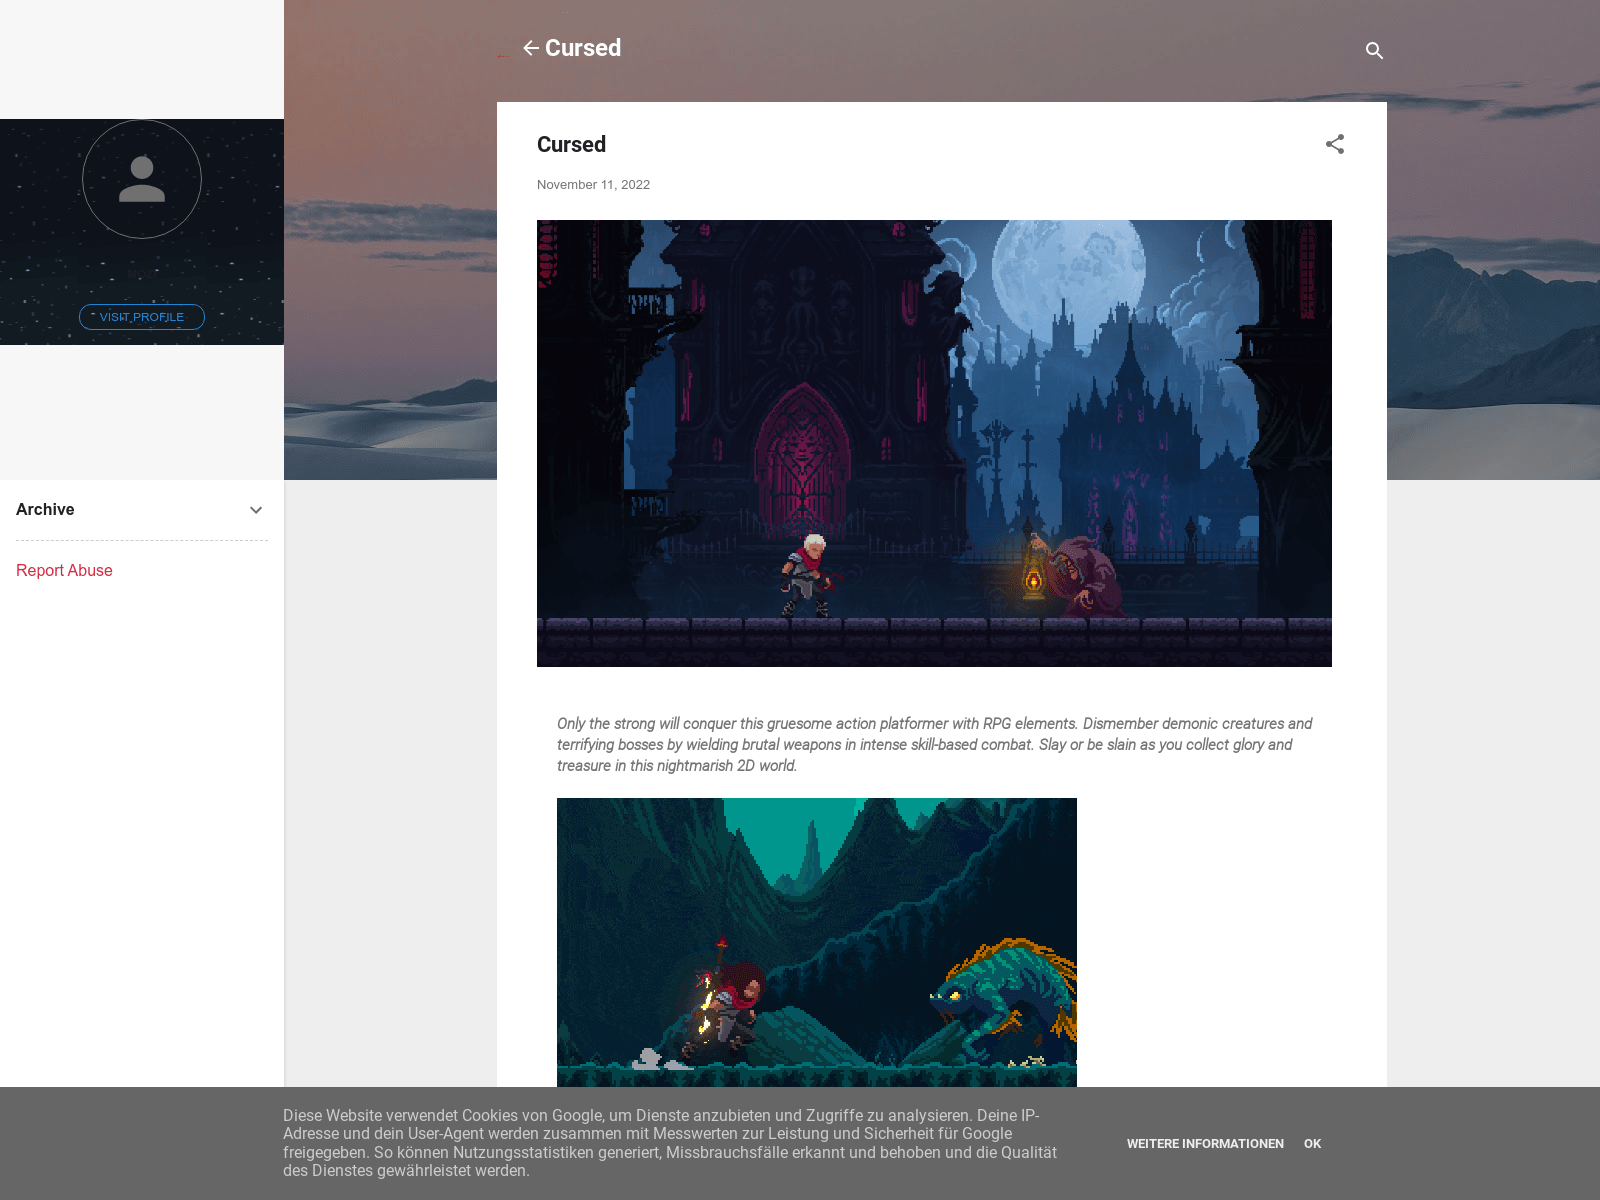Open Weitere Informationen cookie link
The width and height of the screenshot is (1600, 1200).
click(x=1205, y=1144)
